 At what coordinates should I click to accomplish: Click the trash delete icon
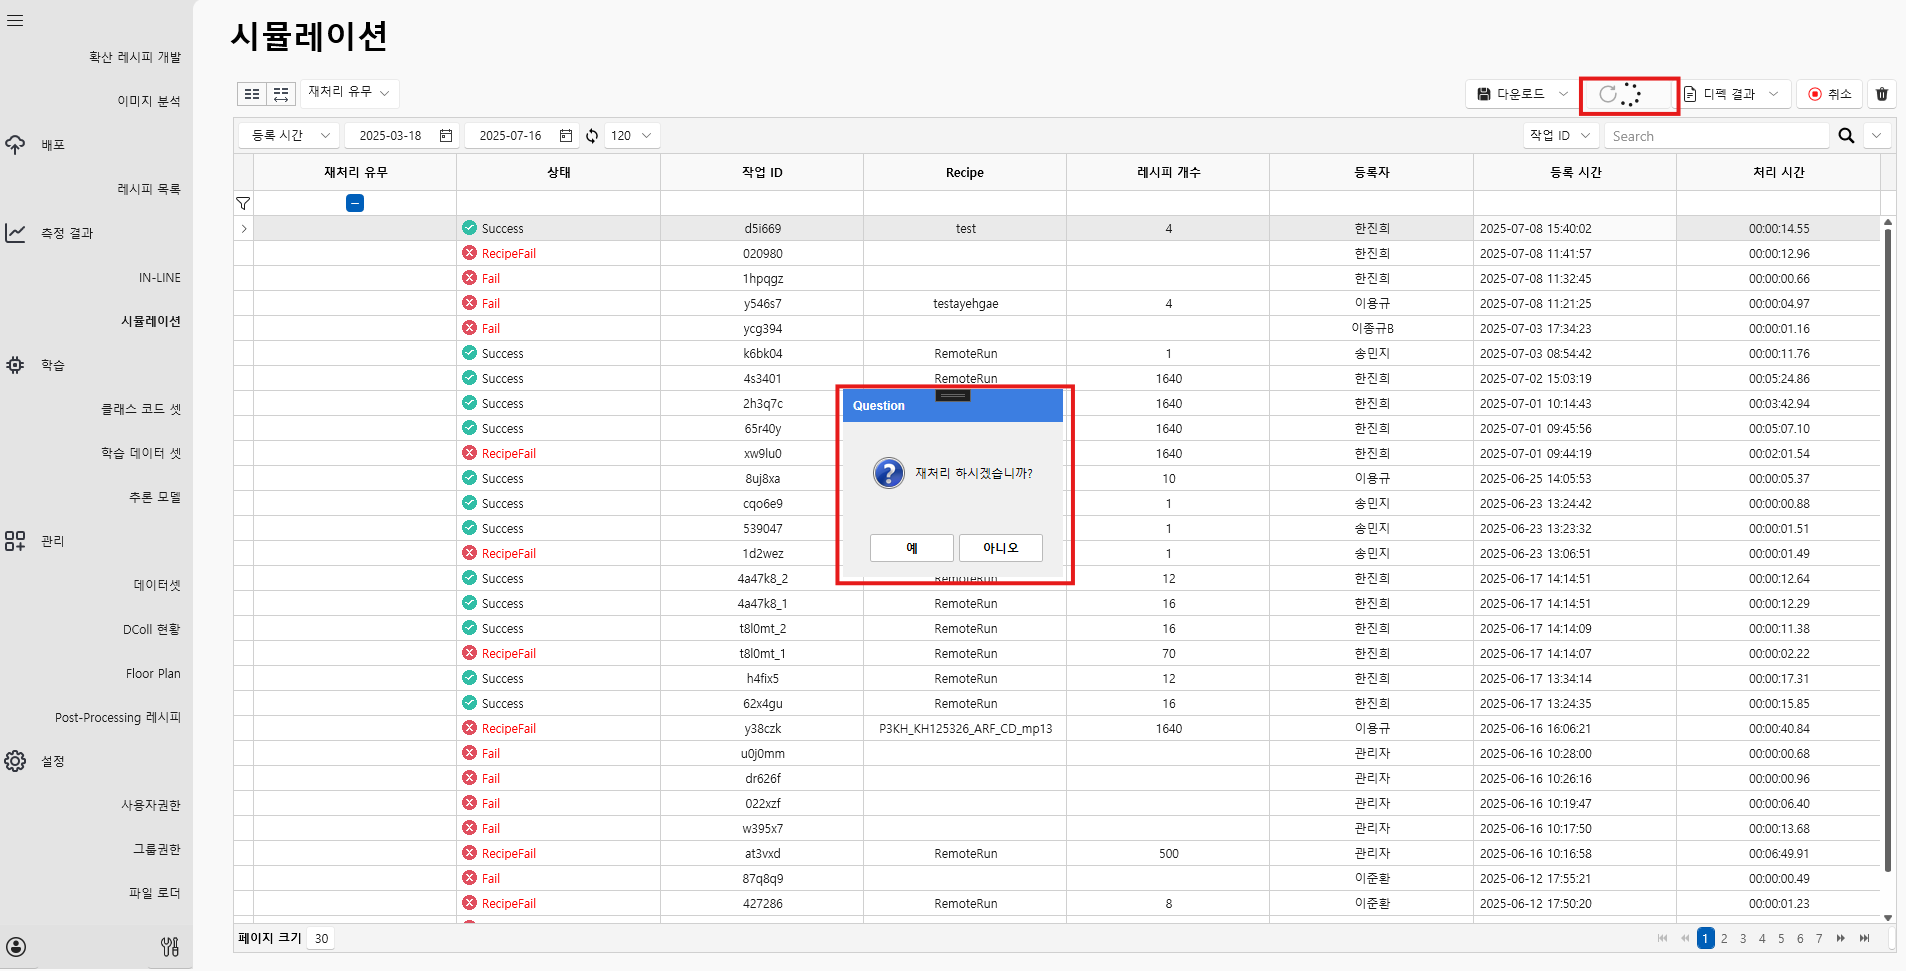1881,94
